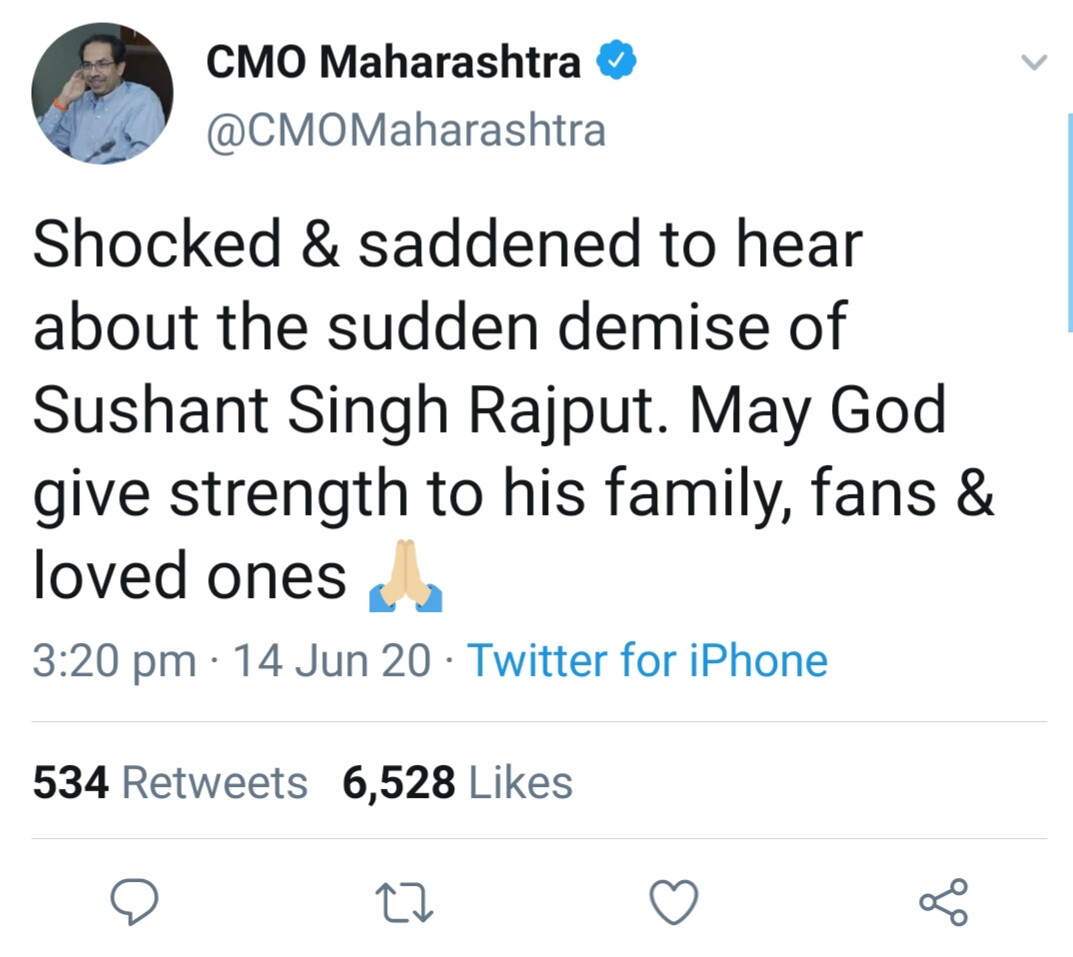Click the folded hands emoji
The image size is (1073, 957).
(405, 577)
